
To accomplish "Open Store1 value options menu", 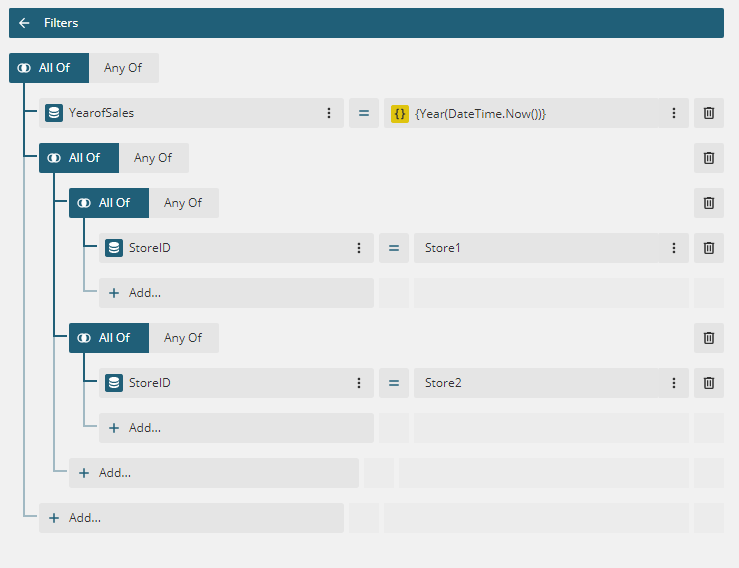I will (x=674, y=248).
